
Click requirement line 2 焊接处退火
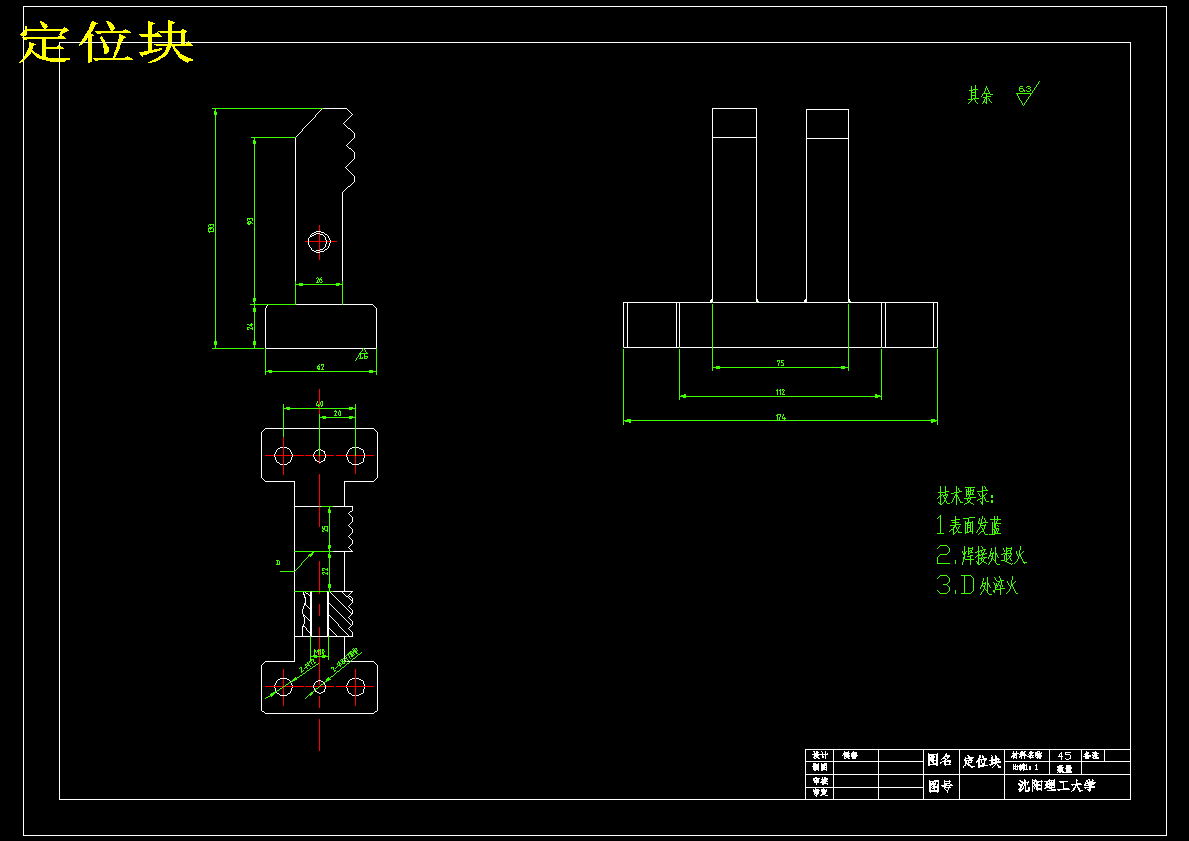point(981,555)
